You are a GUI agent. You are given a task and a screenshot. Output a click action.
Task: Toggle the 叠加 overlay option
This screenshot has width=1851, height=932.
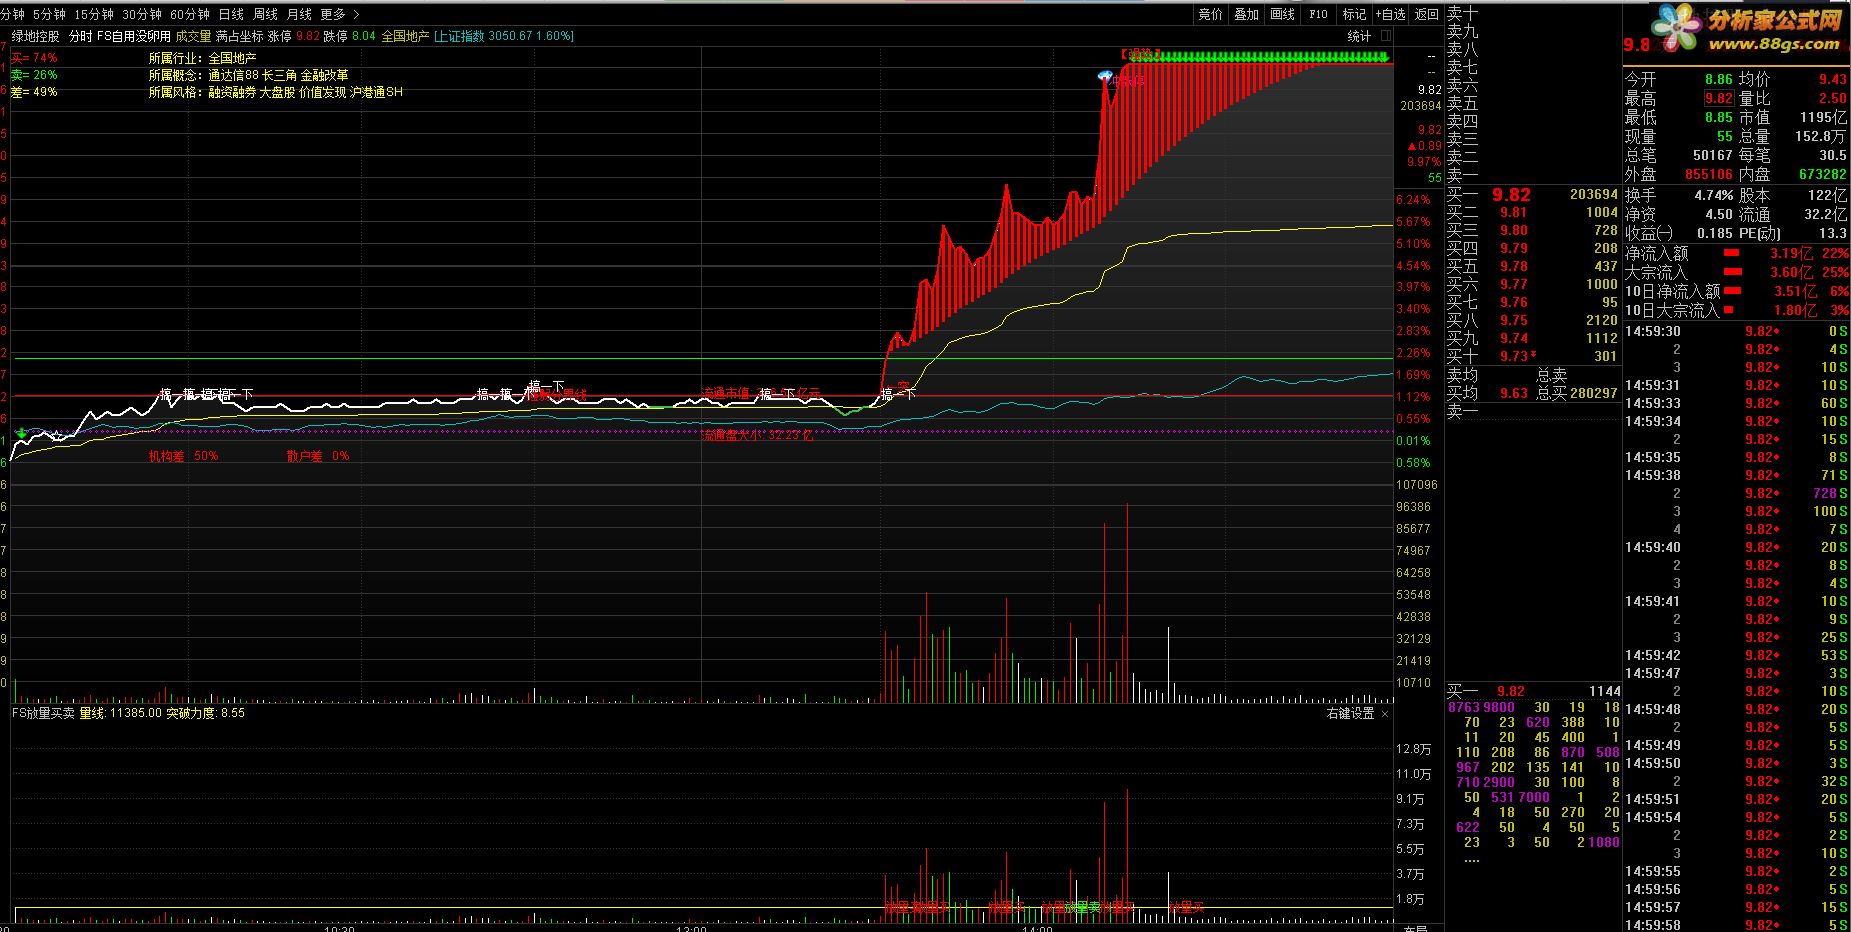point(1246,14)
